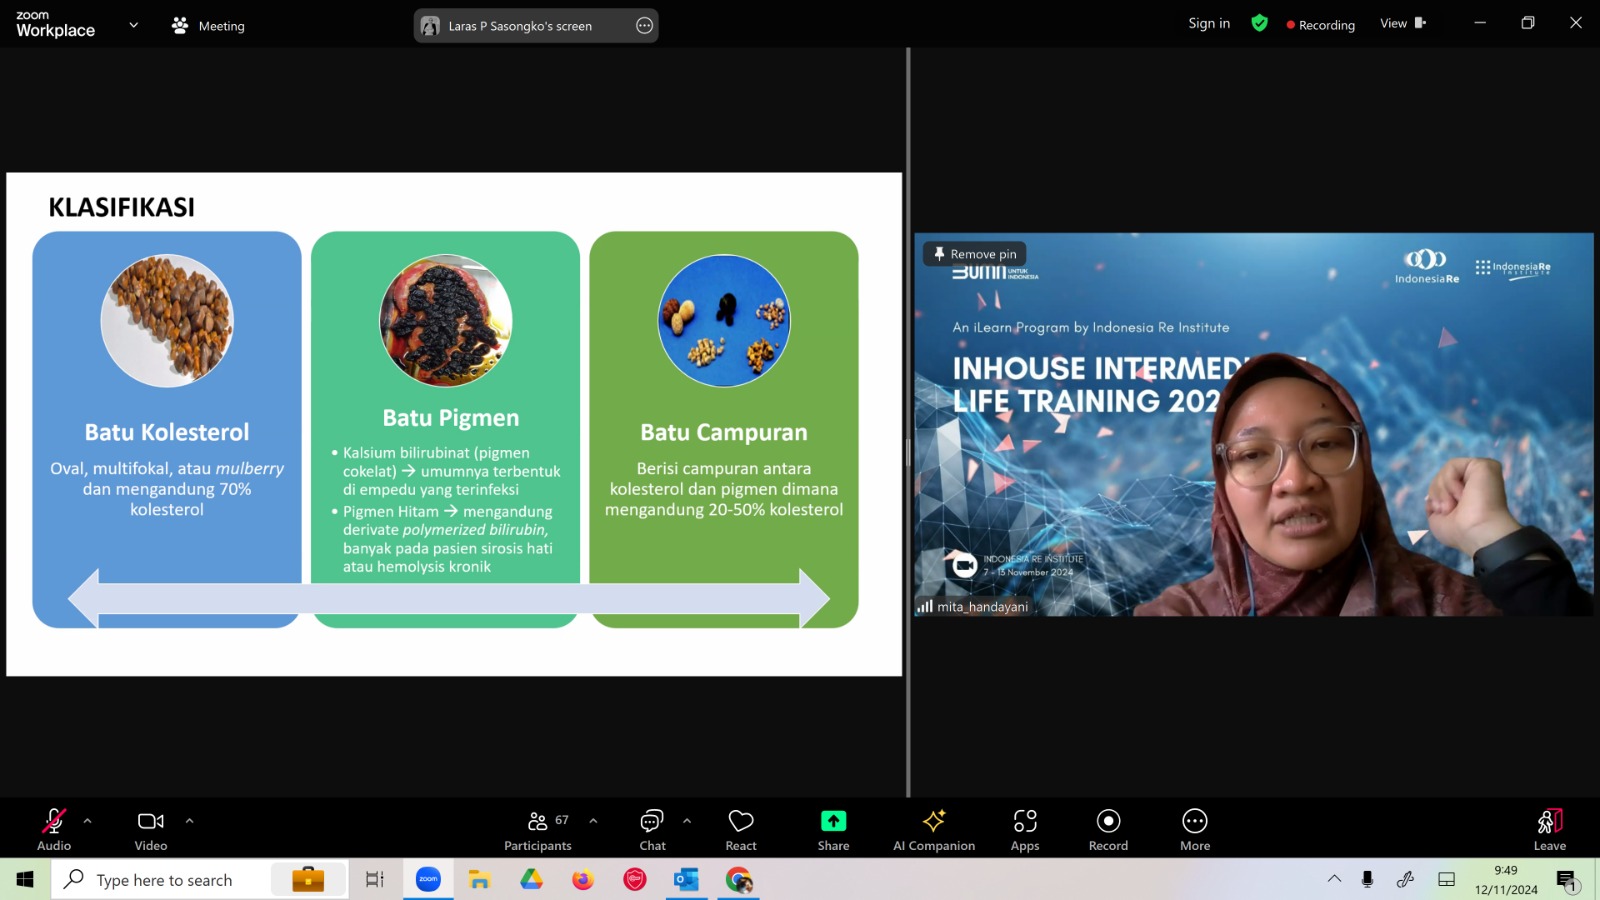
Task: Toggle the Video camera
Action: coord(151,830)
